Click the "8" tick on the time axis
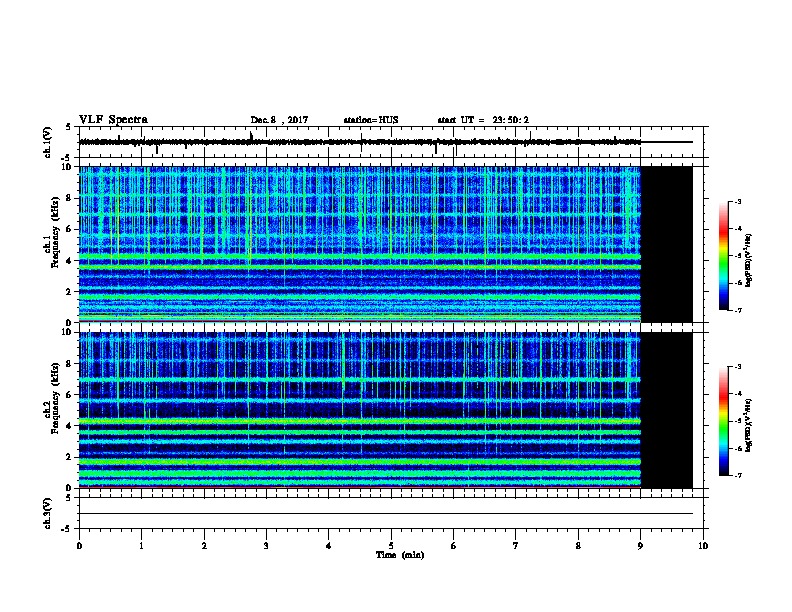This screenshot has height=612, width=792. [578, 545]
